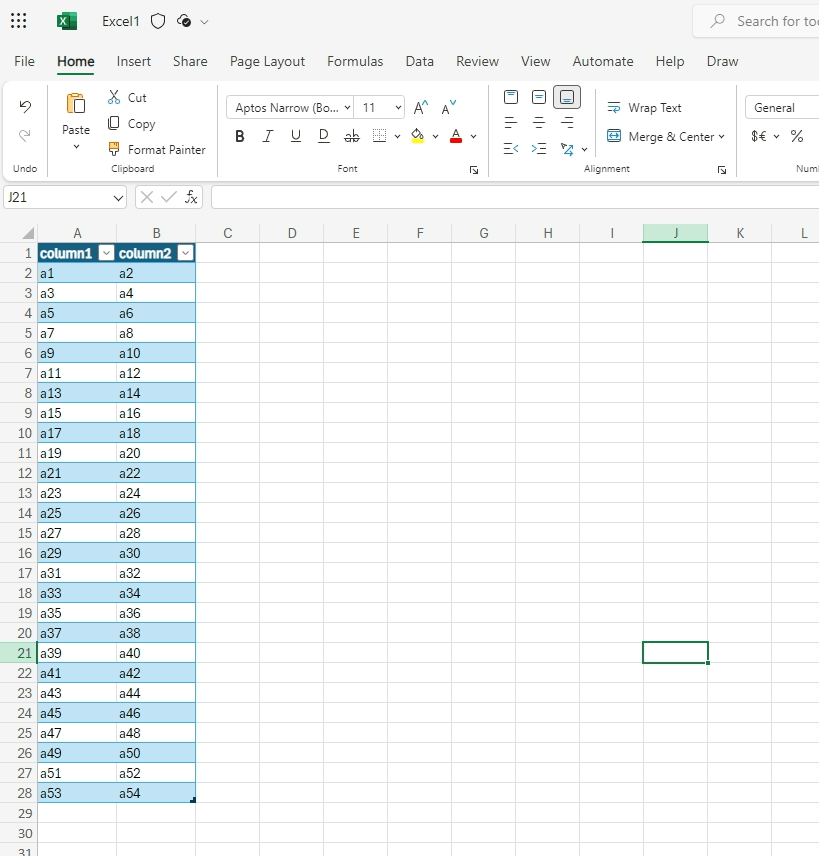Image resolution: width=819 pixels, height=856 pixels.
Task: Copy the selection
Action: click(x=132, y=123)
